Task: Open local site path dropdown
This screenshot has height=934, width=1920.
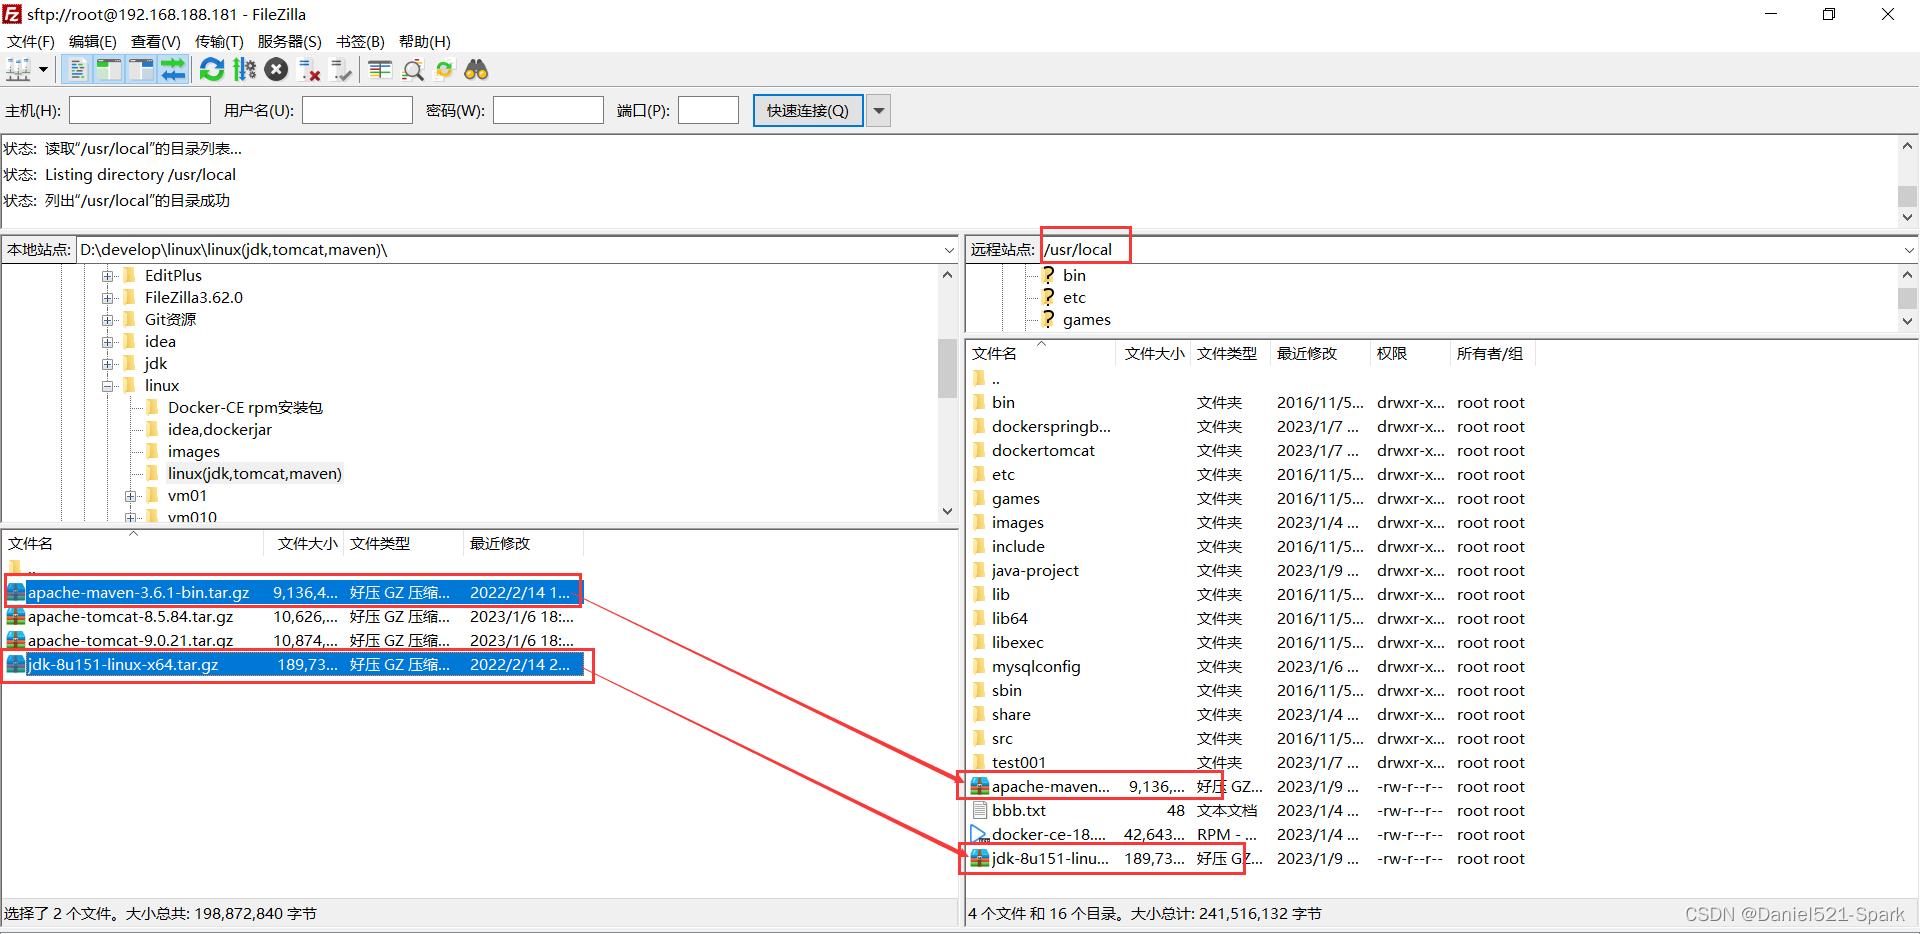Action: pos(949,250)
